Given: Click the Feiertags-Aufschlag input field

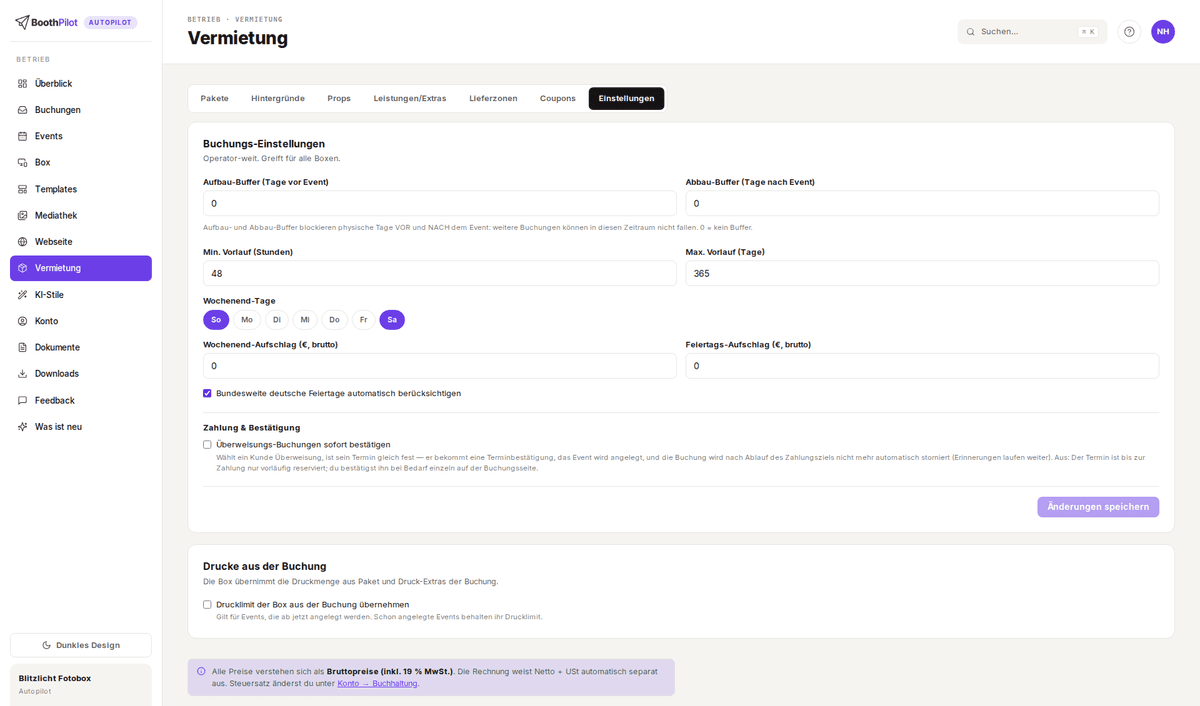Looking at the screenshot, I should point(922,366).
